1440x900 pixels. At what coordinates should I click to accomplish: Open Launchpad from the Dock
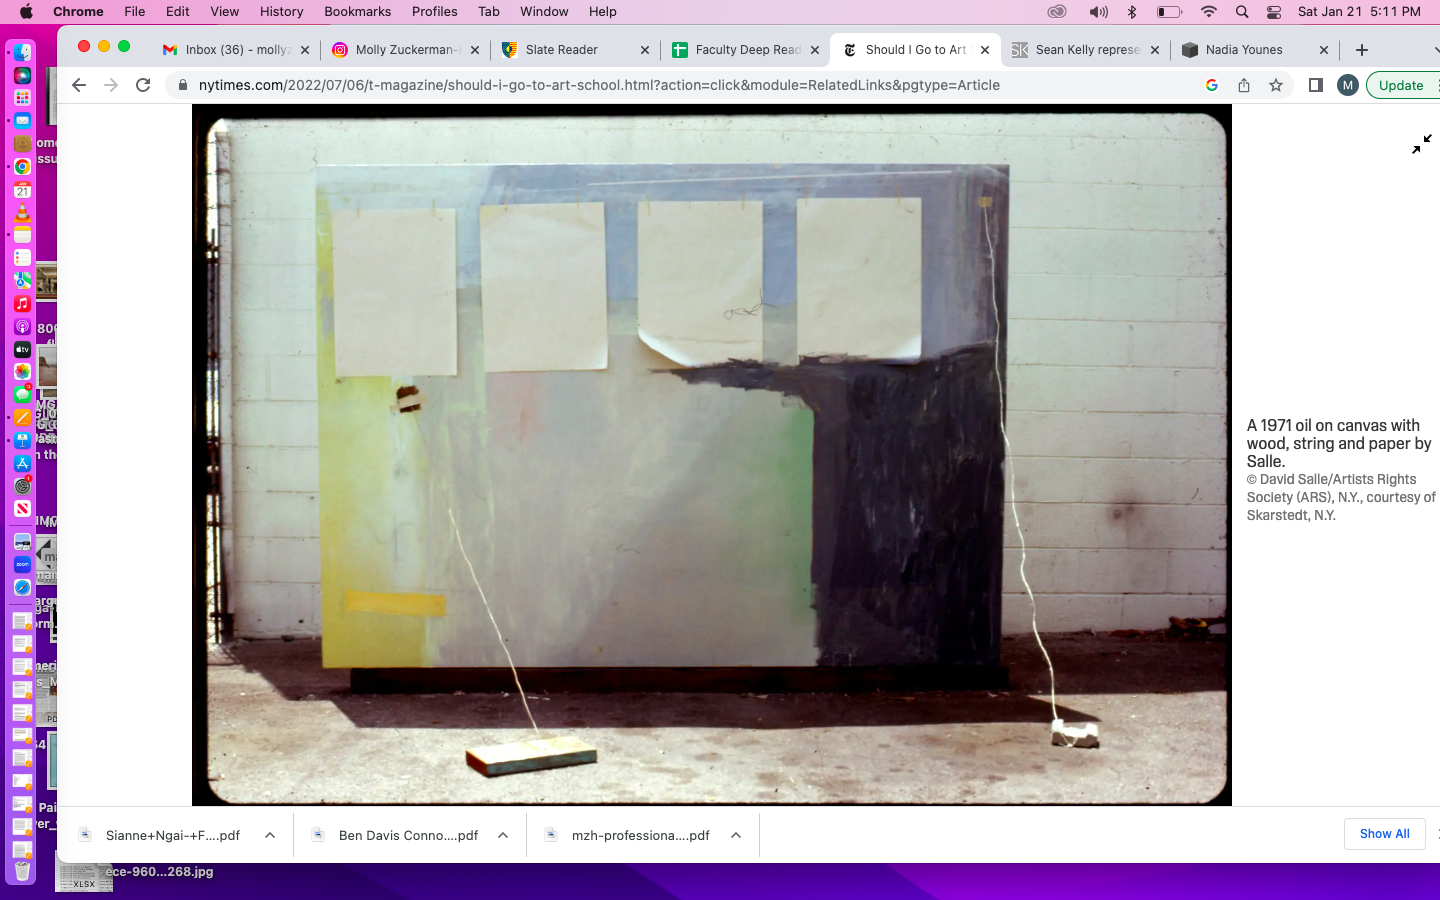pyautogui.click(x=22, y=98)
